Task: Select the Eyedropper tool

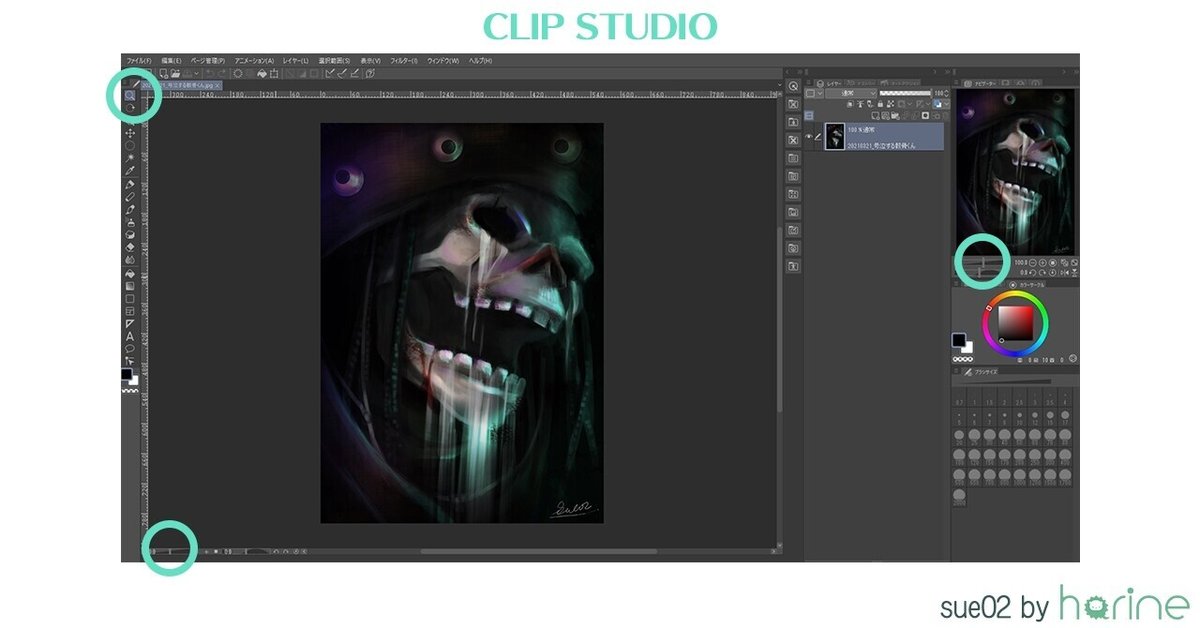Action: point(130,171)
